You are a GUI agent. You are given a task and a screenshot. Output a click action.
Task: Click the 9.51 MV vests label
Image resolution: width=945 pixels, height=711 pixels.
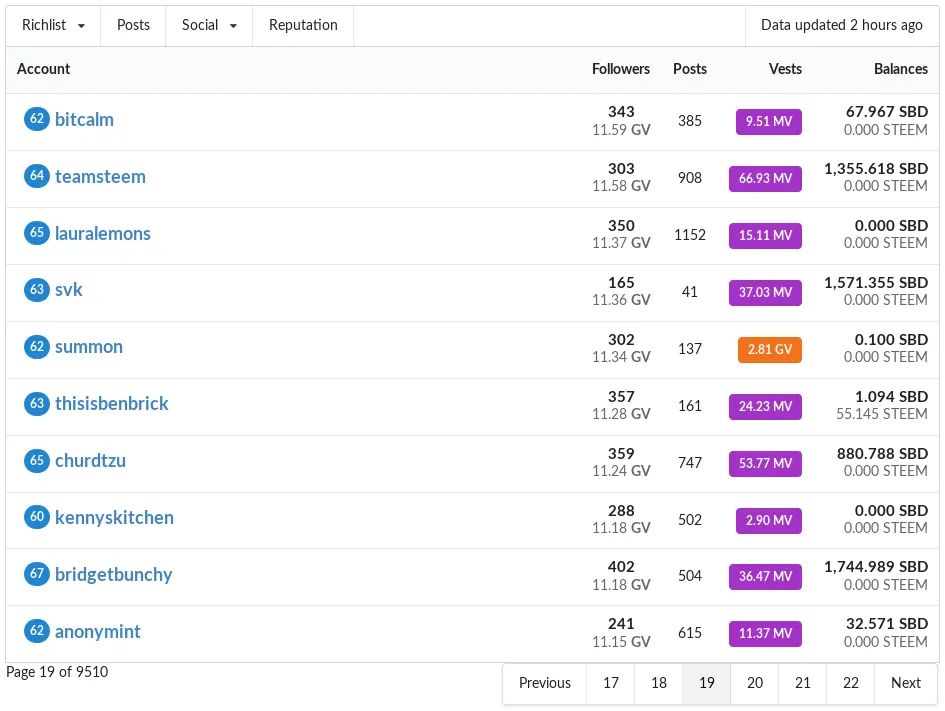(x=768, y=122)
